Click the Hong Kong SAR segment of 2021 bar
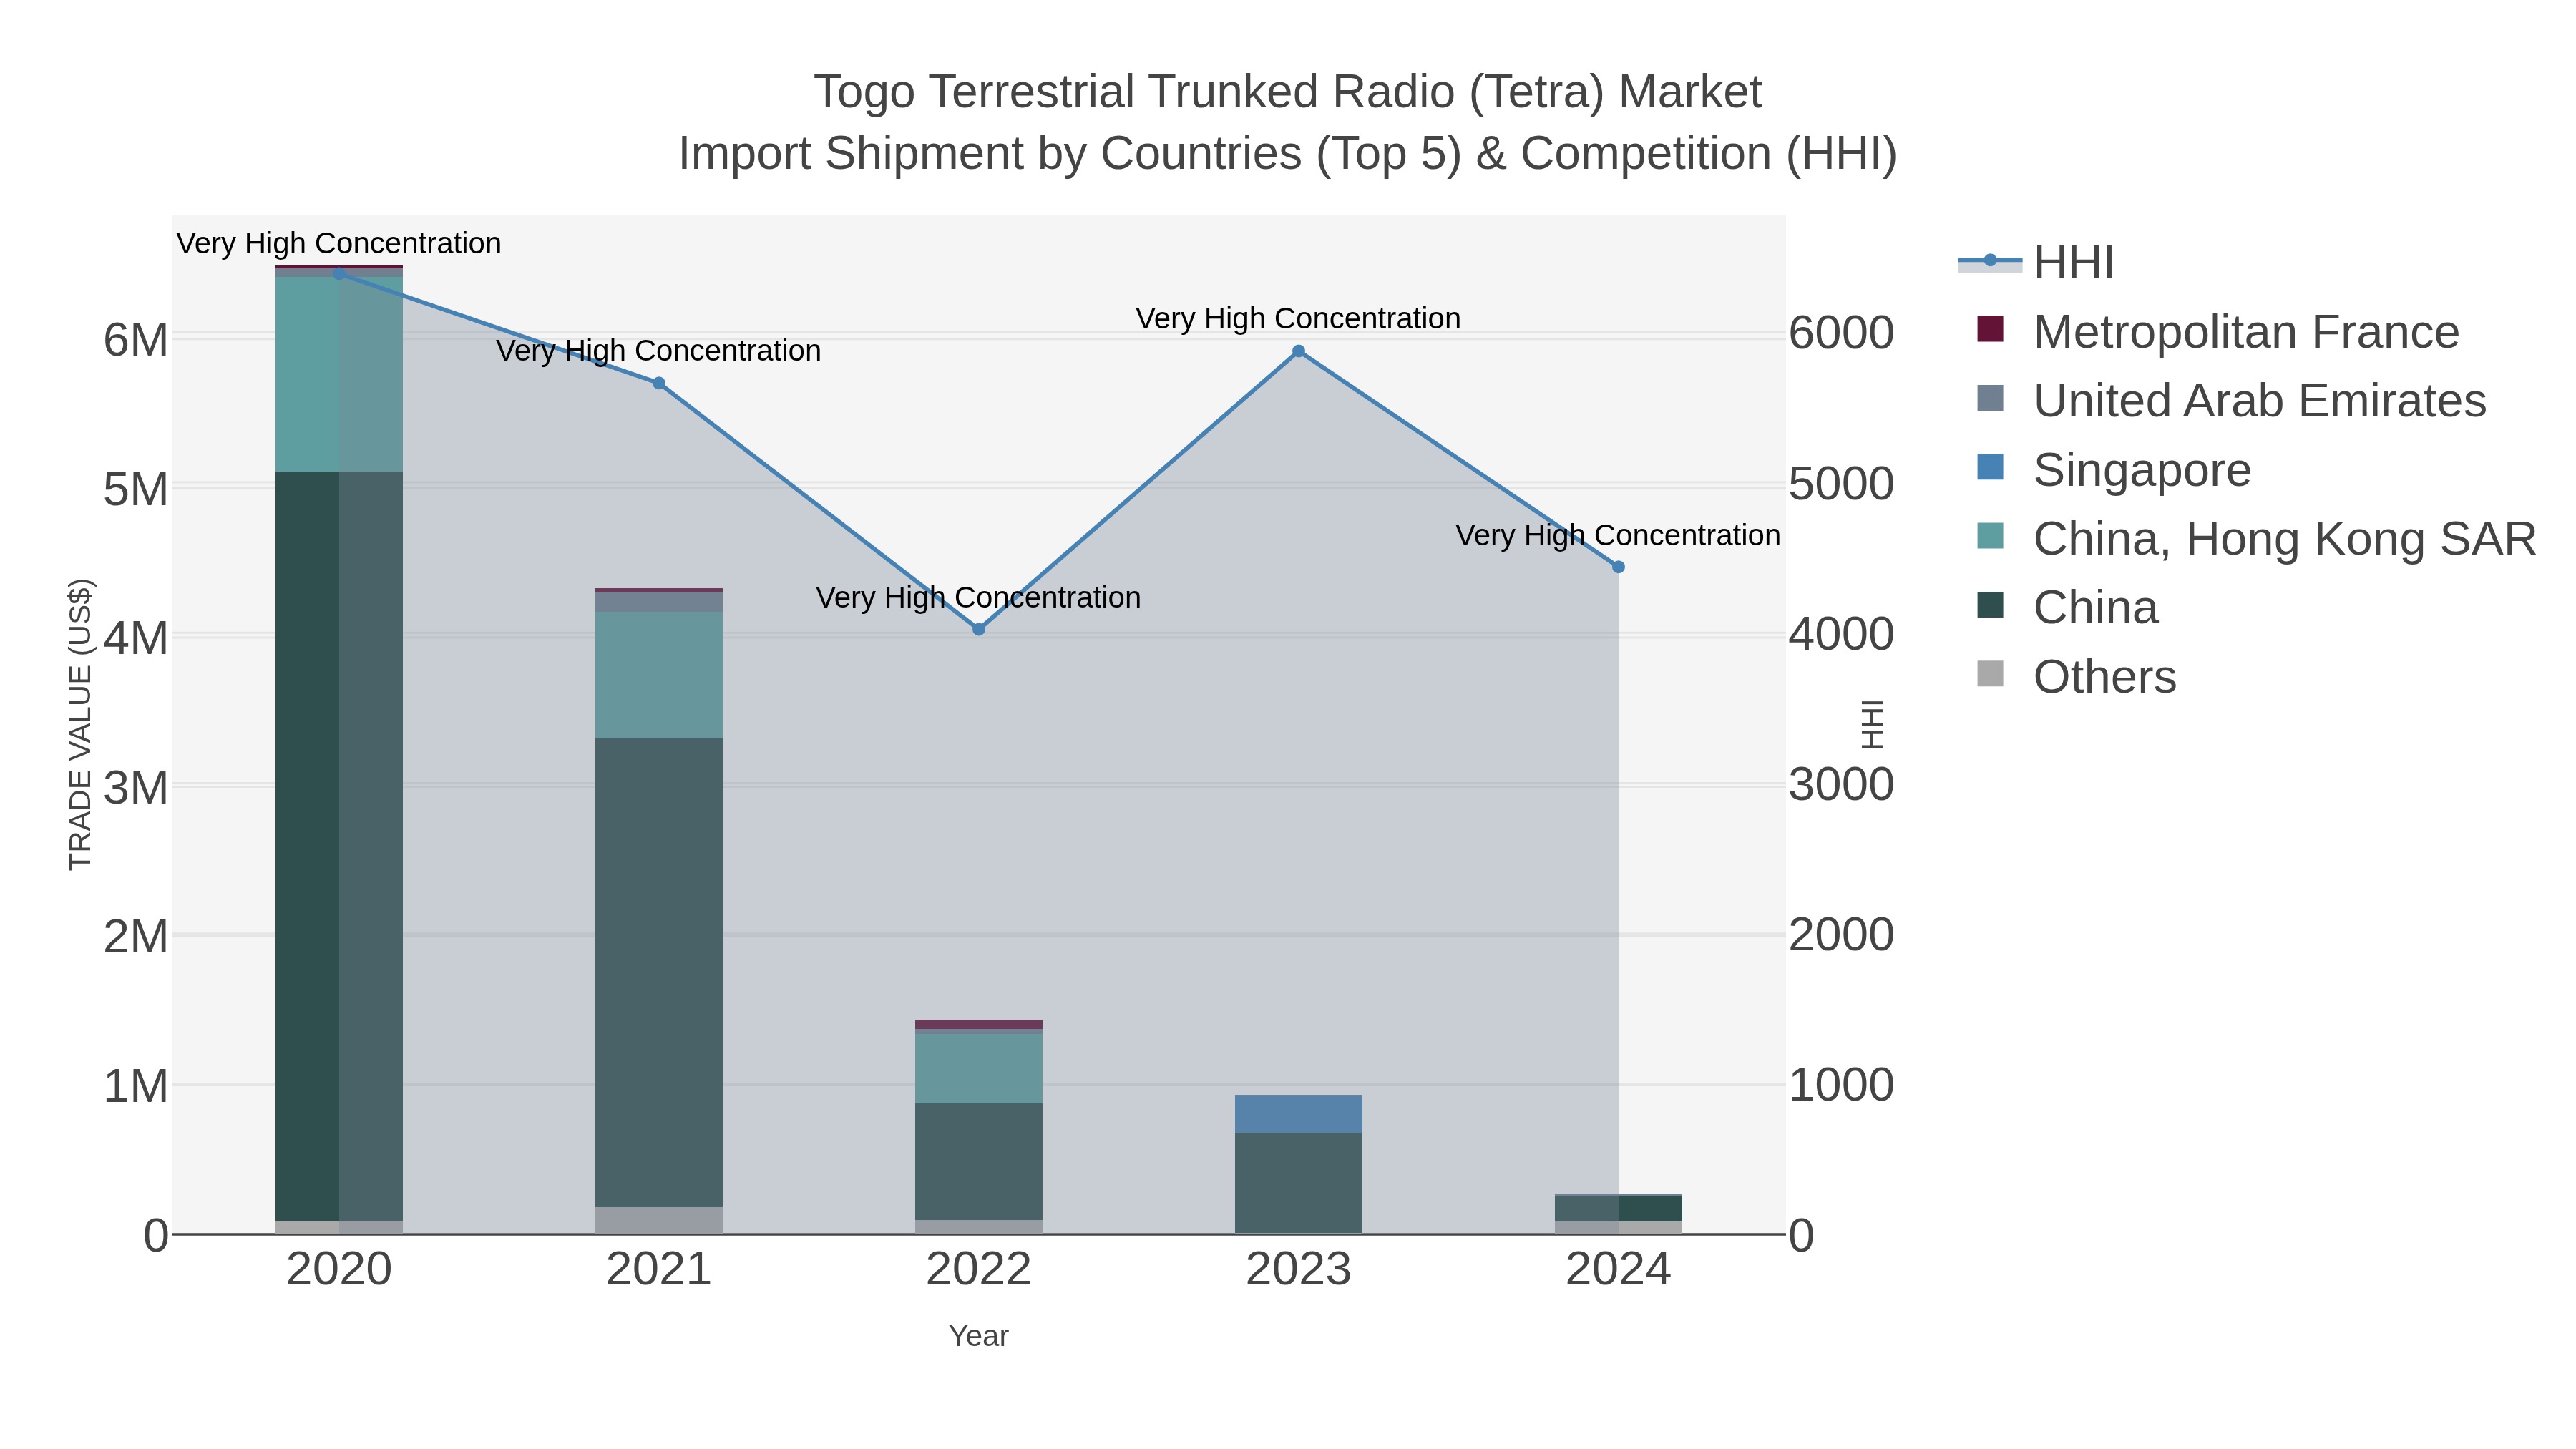The width and height of the screenshot is (2576, 1449). (x=659, y=675)
